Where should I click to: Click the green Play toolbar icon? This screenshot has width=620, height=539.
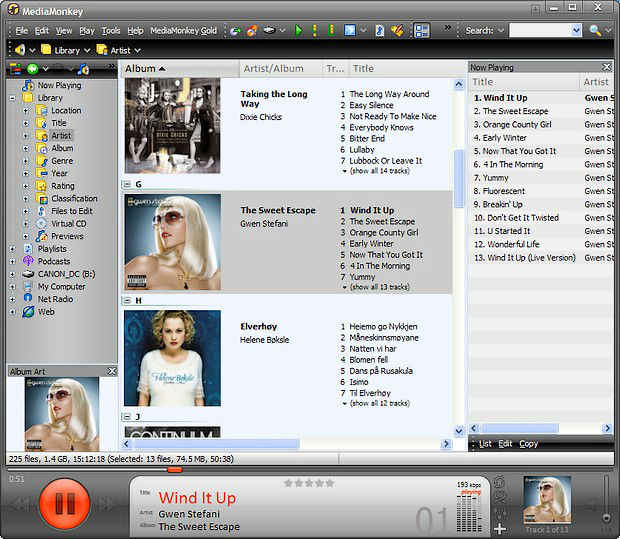pyautogui.click(x=299, y=30)
